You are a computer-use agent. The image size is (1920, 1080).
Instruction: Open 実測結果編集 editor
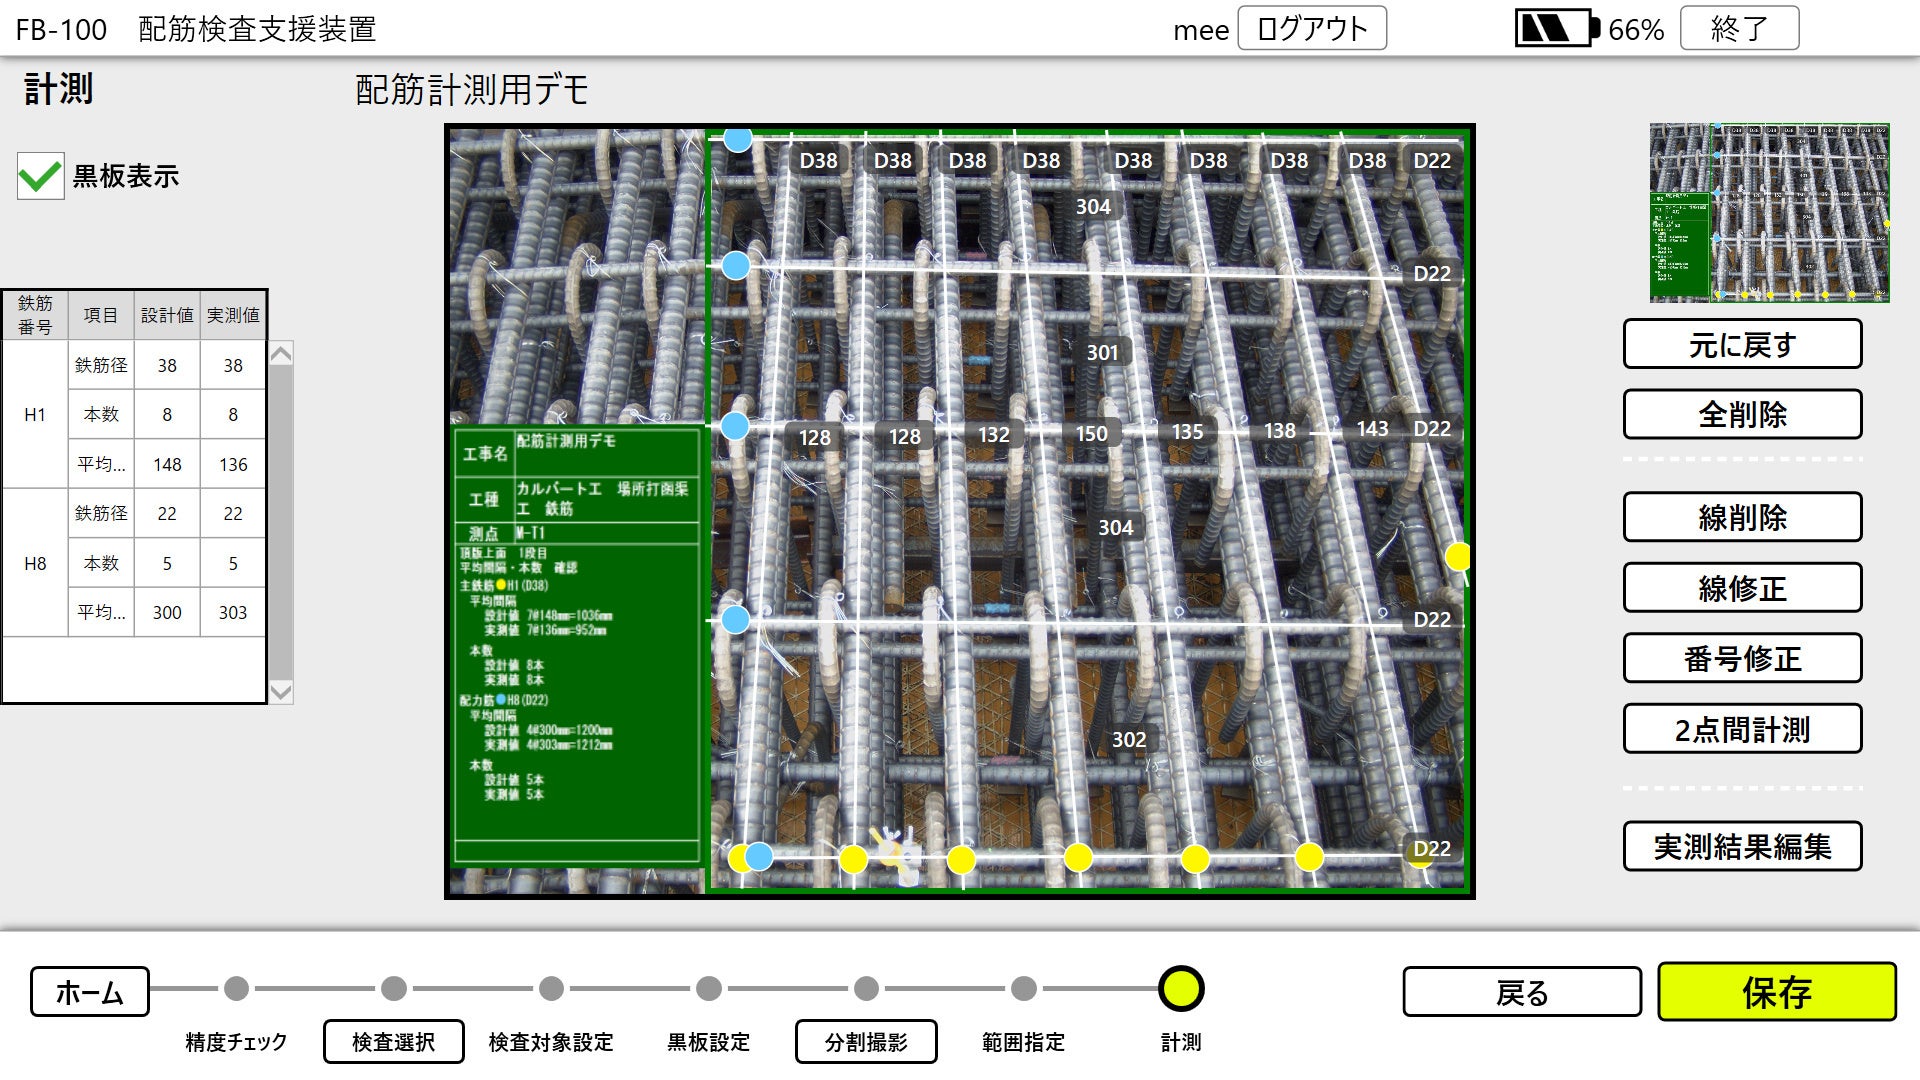[1741, 847]
